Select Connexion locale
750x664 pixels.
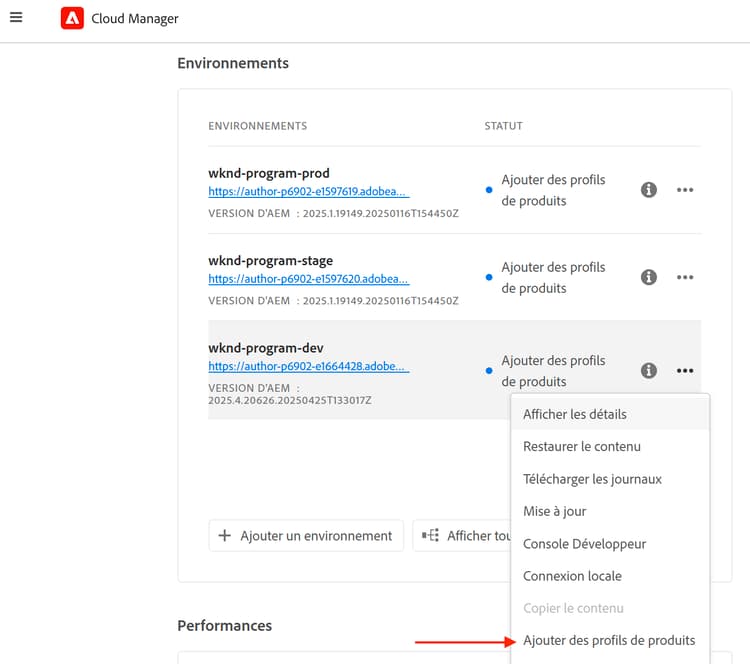(610, 576)
